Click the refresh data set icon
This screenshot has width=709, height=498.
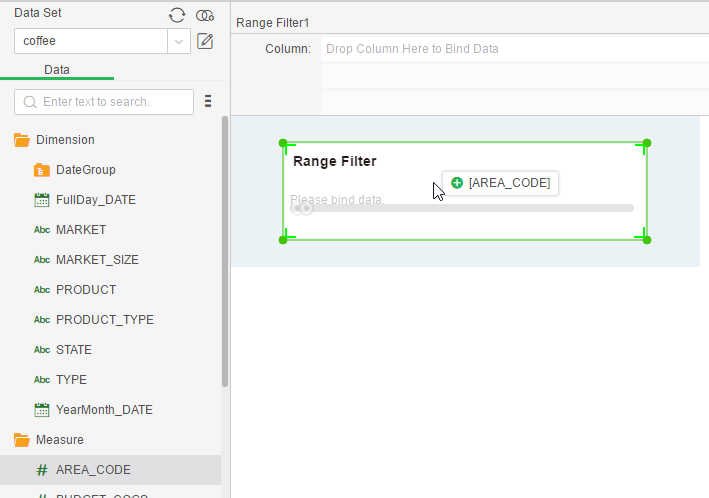(177, 14)
